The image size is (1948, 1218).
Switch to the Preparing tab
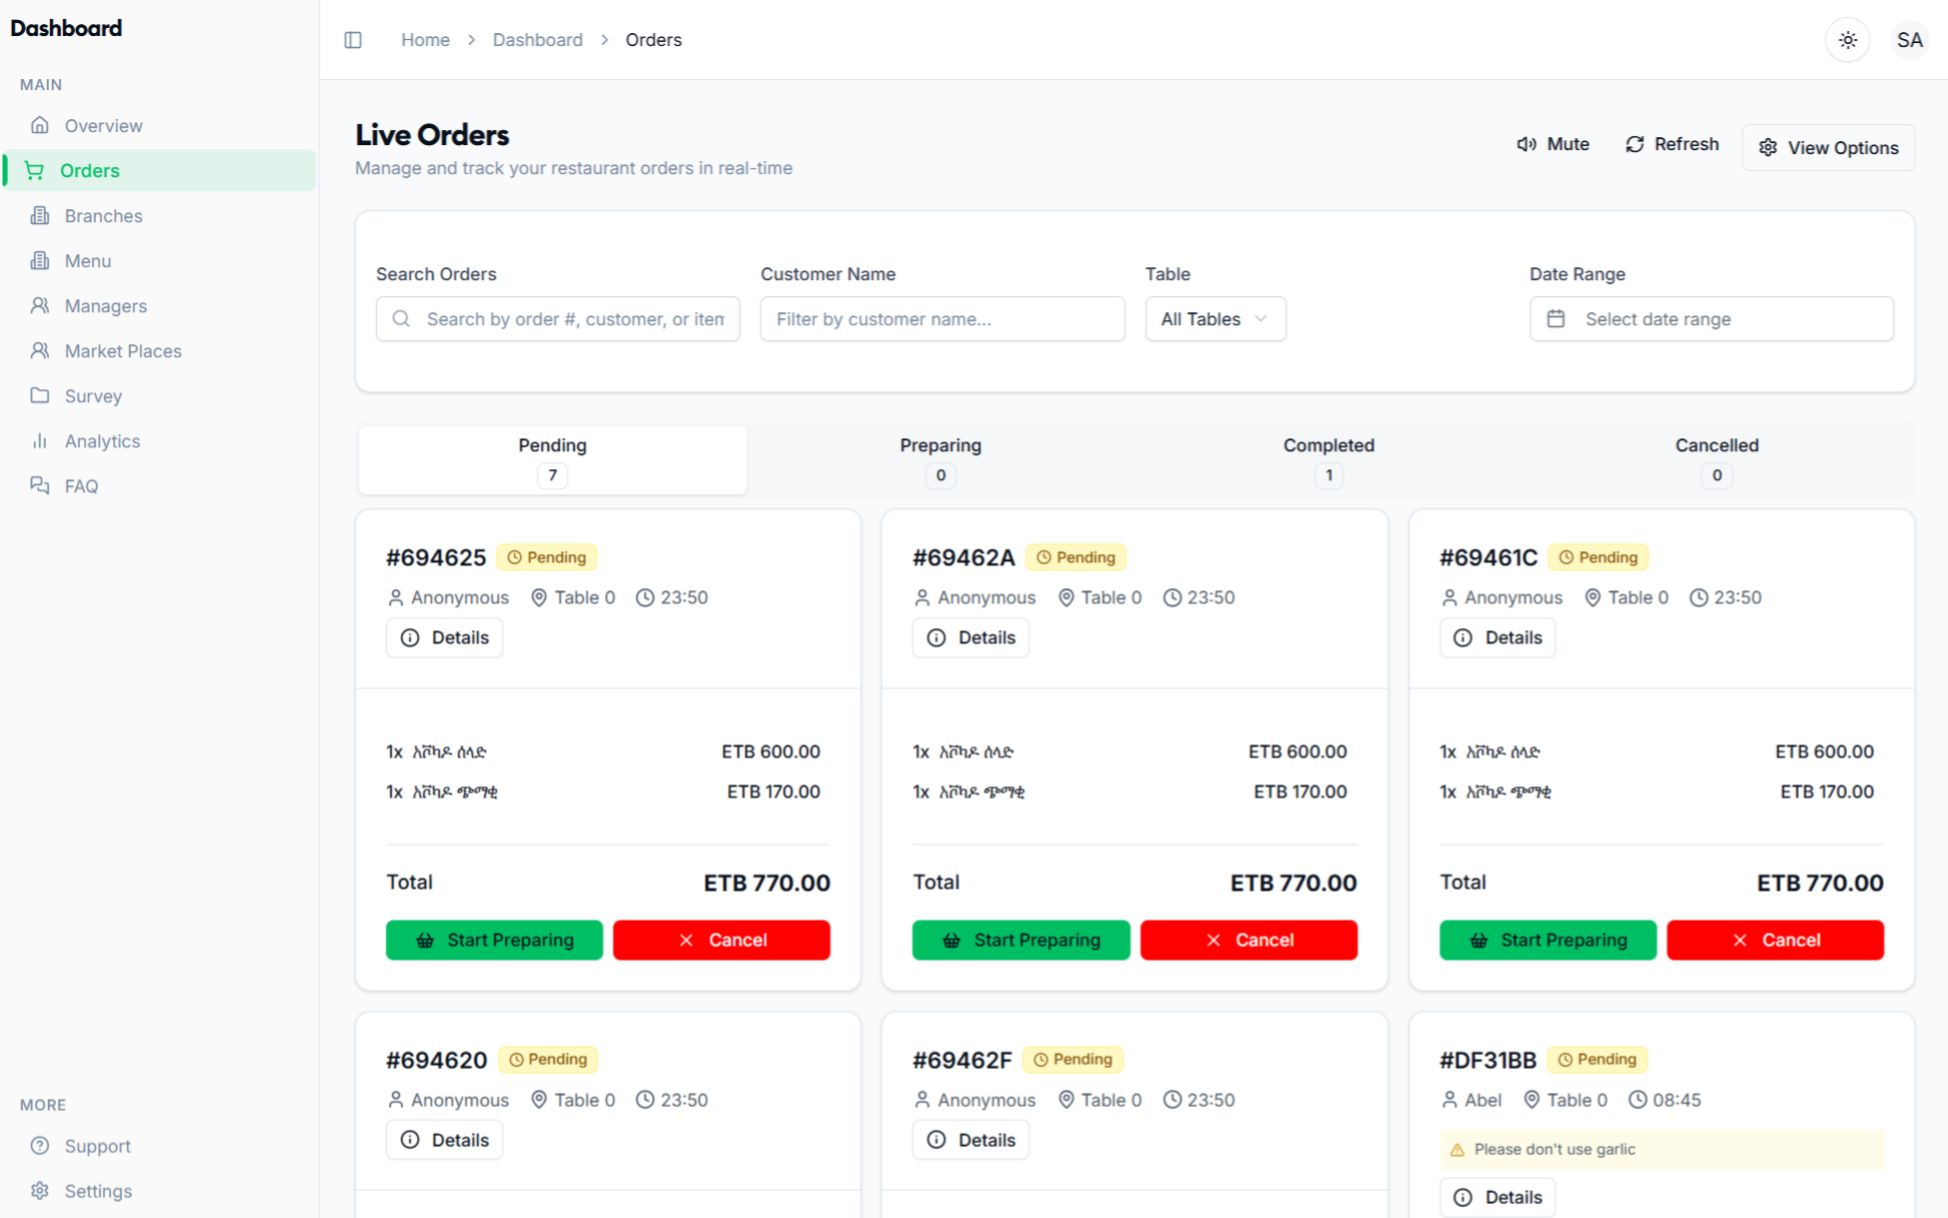coord(940,459)
